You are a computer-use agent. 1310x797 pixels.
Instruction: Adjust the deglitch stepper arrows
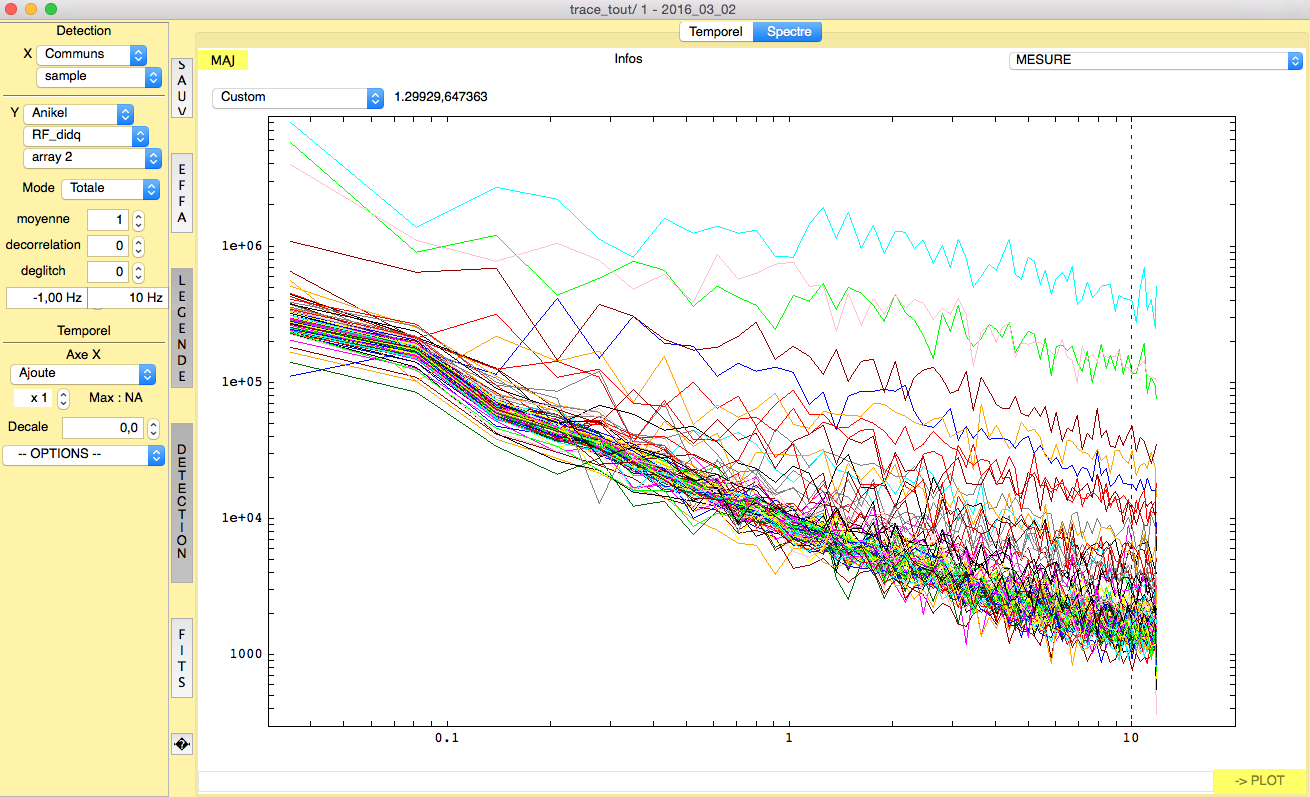pos(139,272)
